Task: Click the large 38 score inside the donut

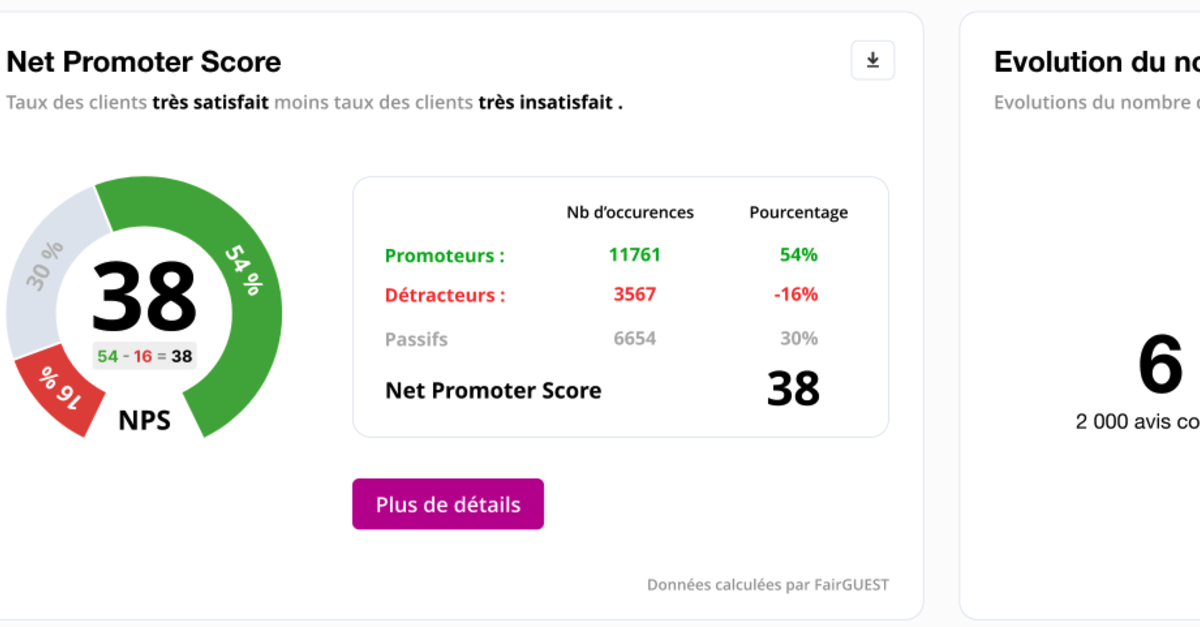Action: pyautogui.click(x=144, y=297)
